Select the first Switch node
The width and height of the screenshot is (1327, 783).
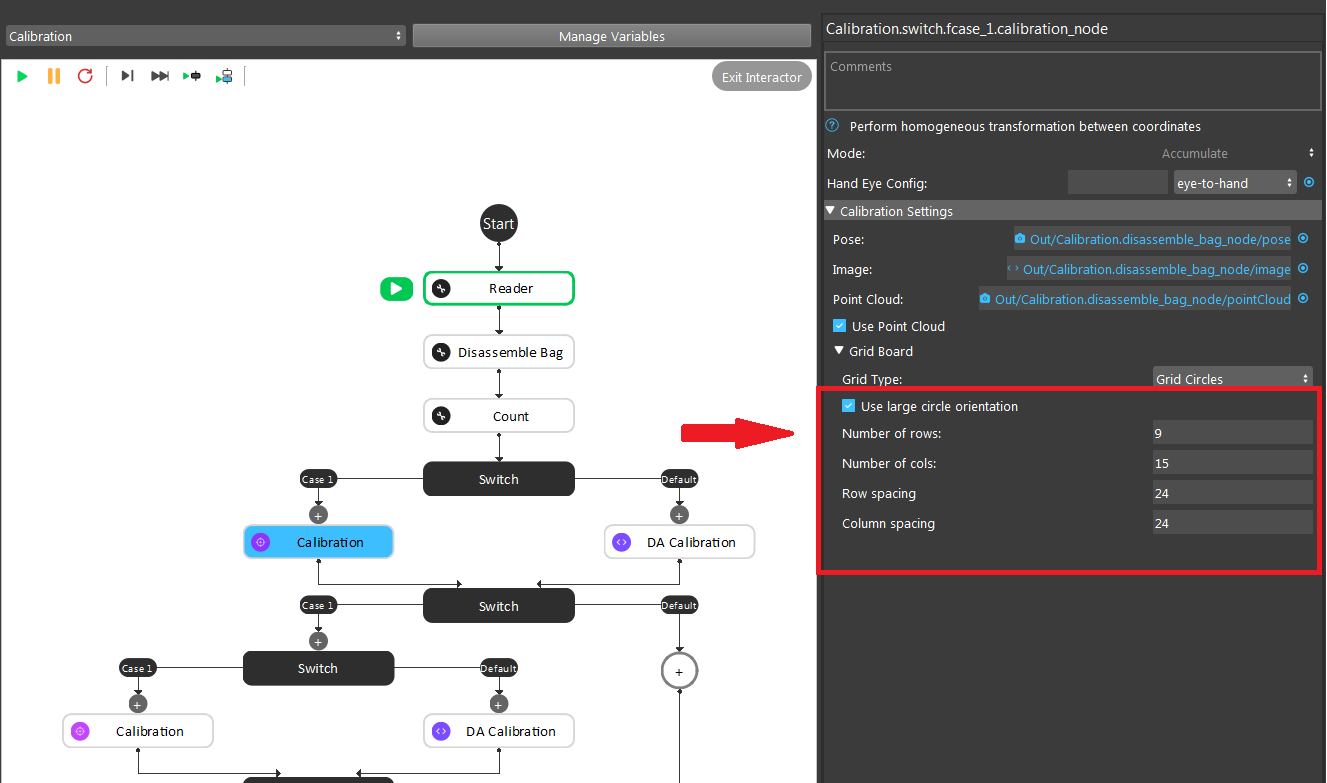pos(499,479)
